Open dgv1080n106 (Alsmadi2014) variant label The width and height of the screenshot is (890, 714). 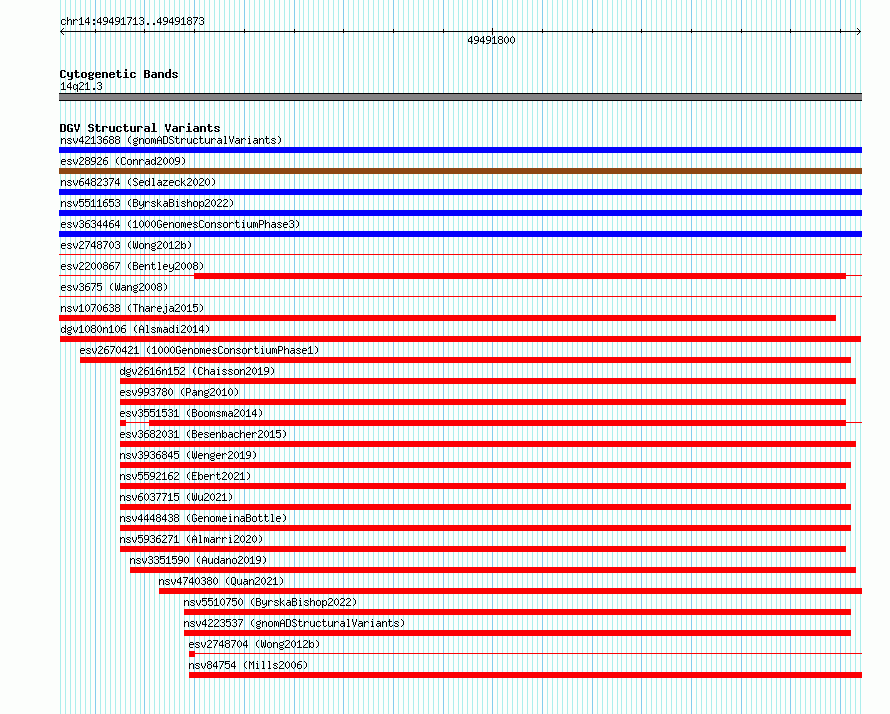[135, 329]
